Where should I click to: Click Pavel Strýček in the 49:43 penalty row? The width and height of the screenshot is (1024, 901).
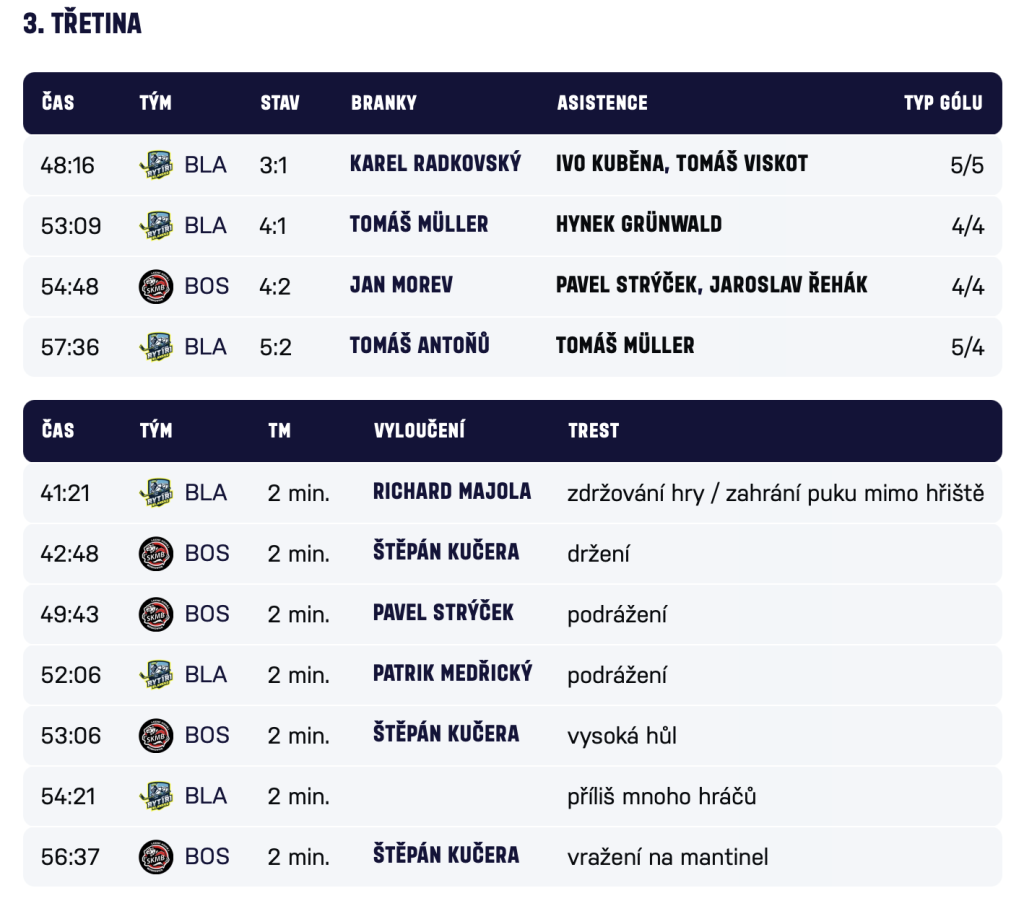443,613
